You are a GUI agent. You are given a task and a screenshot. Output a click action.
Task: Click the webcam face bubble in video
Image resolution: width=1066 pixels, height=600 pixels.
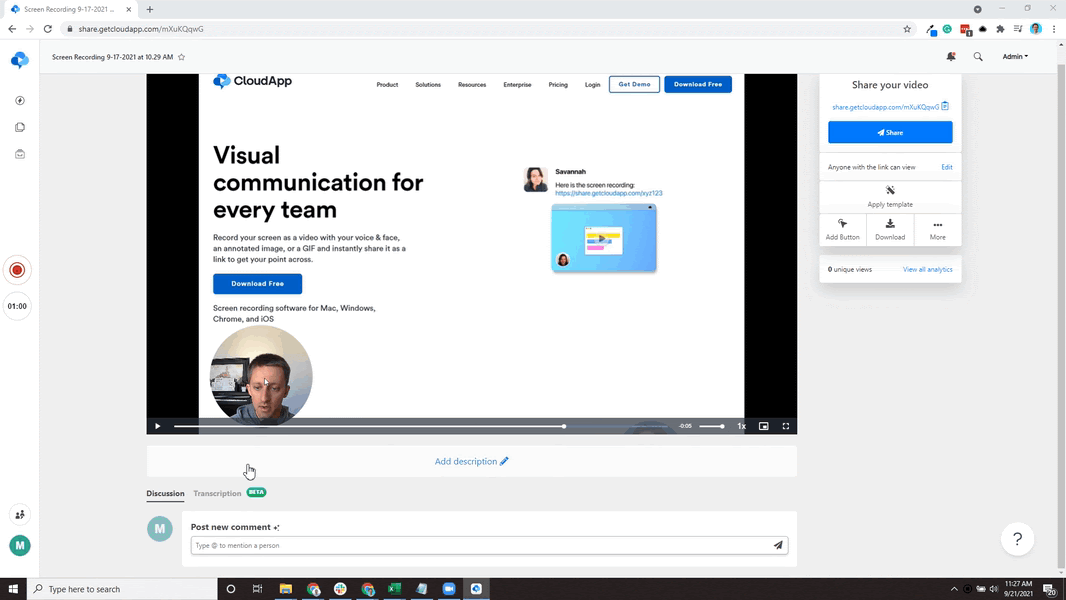pyautogui.click(x=261, y=376)
